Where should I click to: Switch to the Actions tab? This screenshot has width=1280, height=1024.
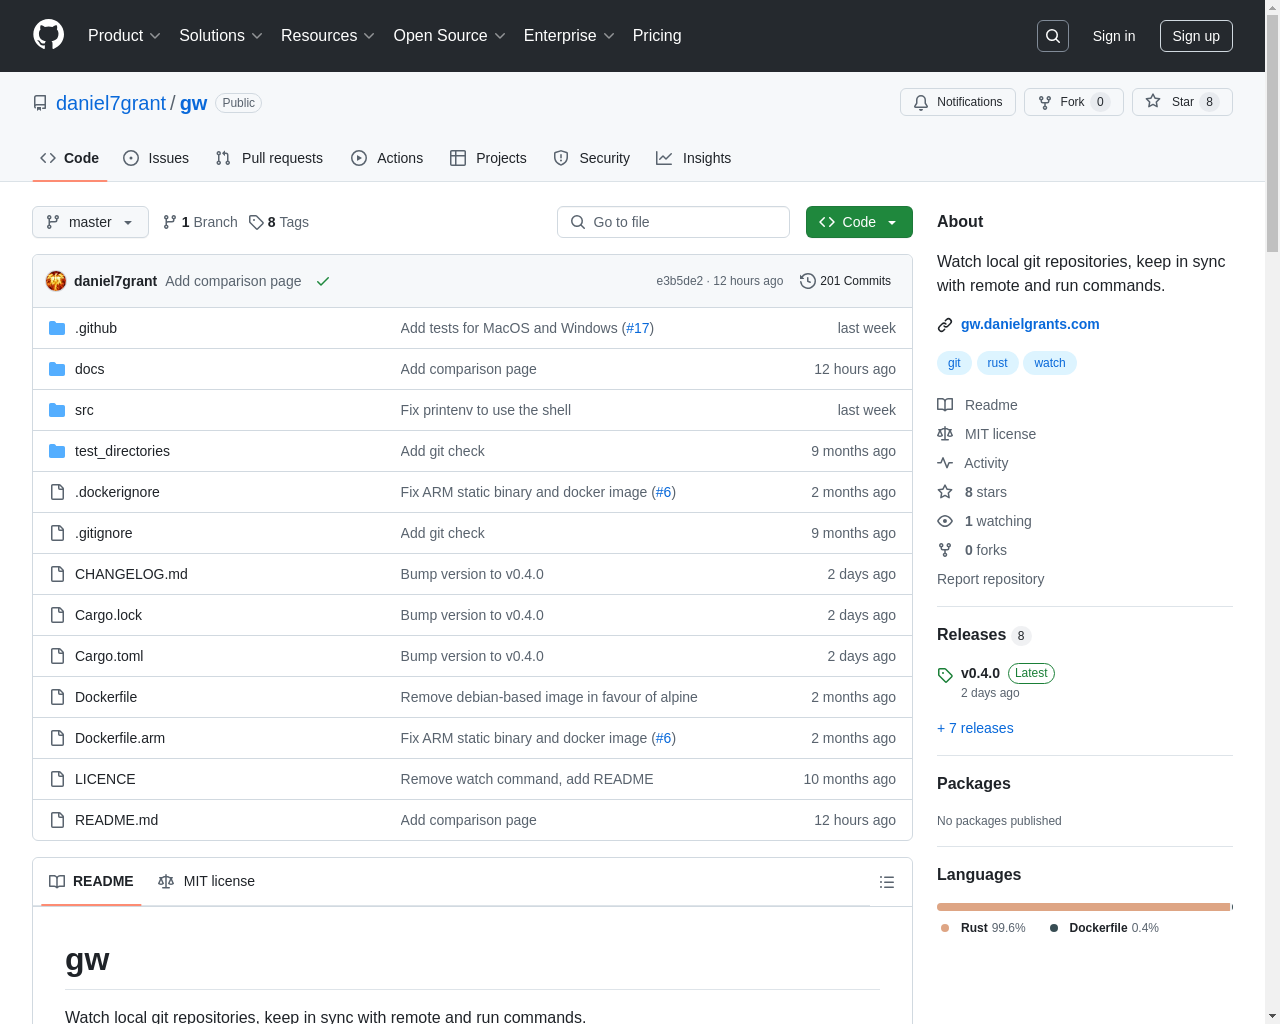click(x=387, y=158)
